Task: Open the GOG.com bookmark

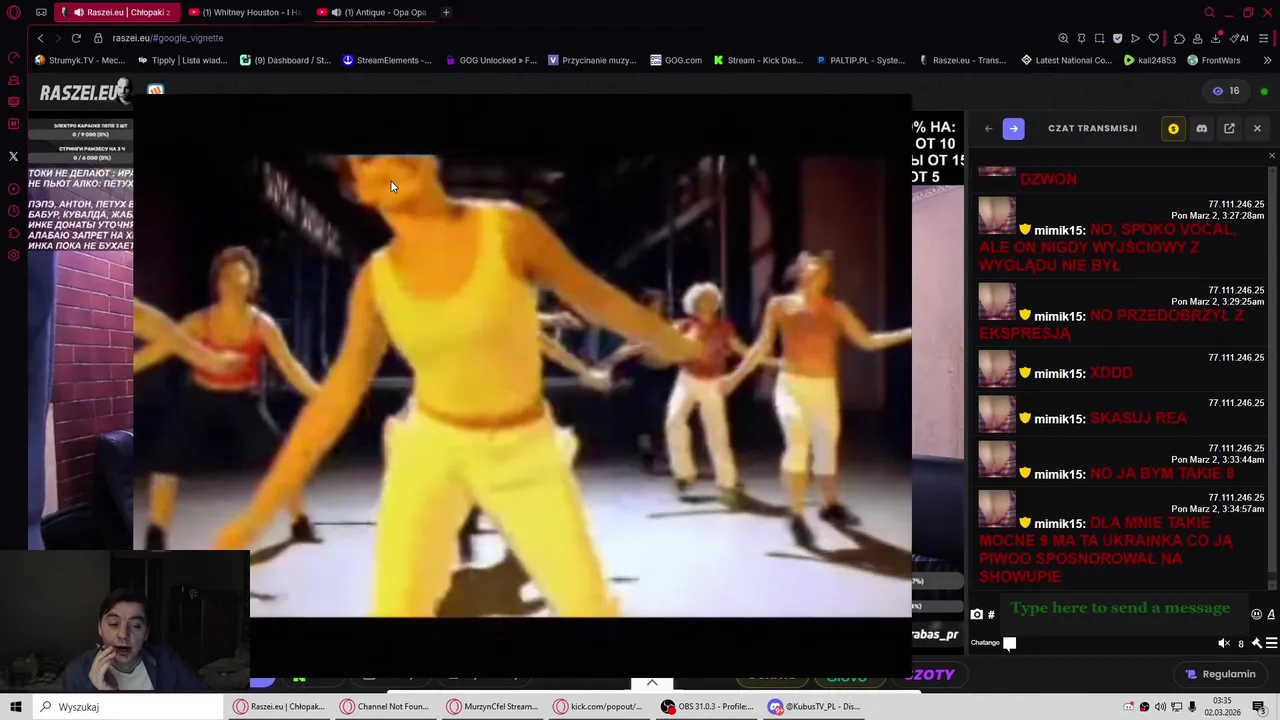Action: click(676, 60)
